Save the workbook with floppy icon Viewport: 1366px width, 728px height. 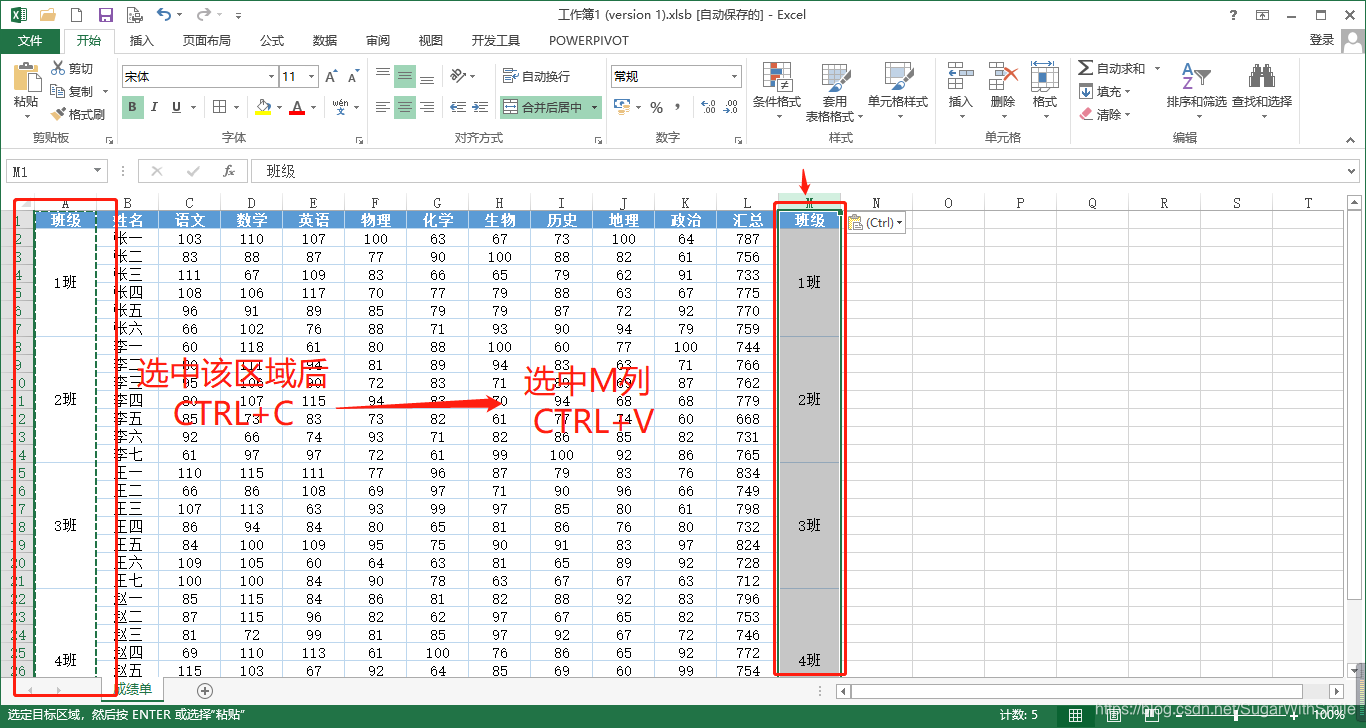106,15
